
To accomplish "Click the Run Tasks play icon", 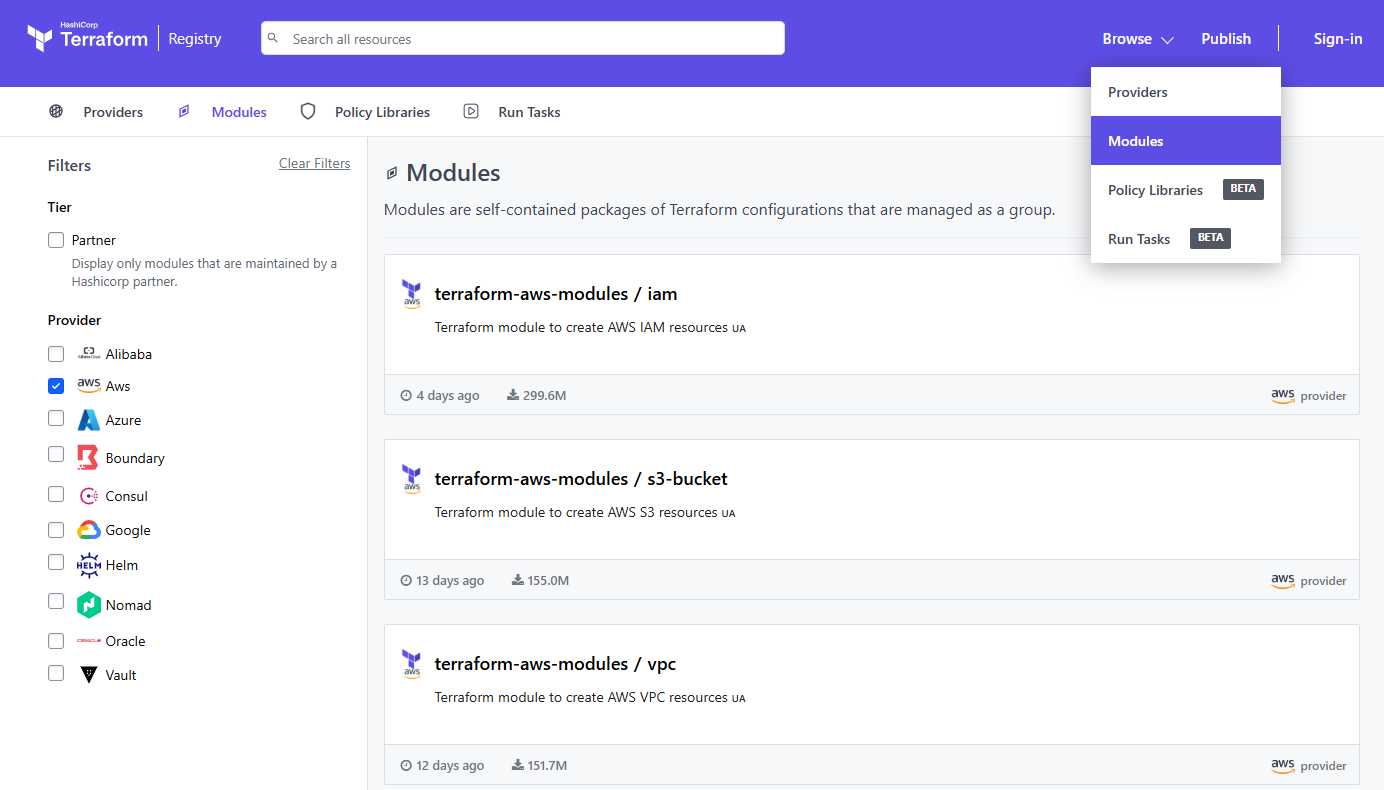I will [x=471, y=111].
